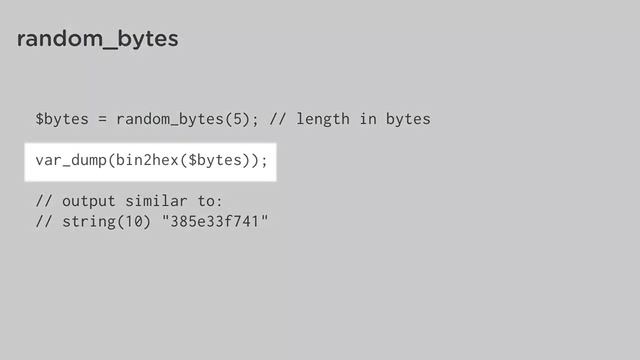The height and width of the screenshot is (360, 640).
Task: Click the number 5 in random_bytes call
Action: 236,119
